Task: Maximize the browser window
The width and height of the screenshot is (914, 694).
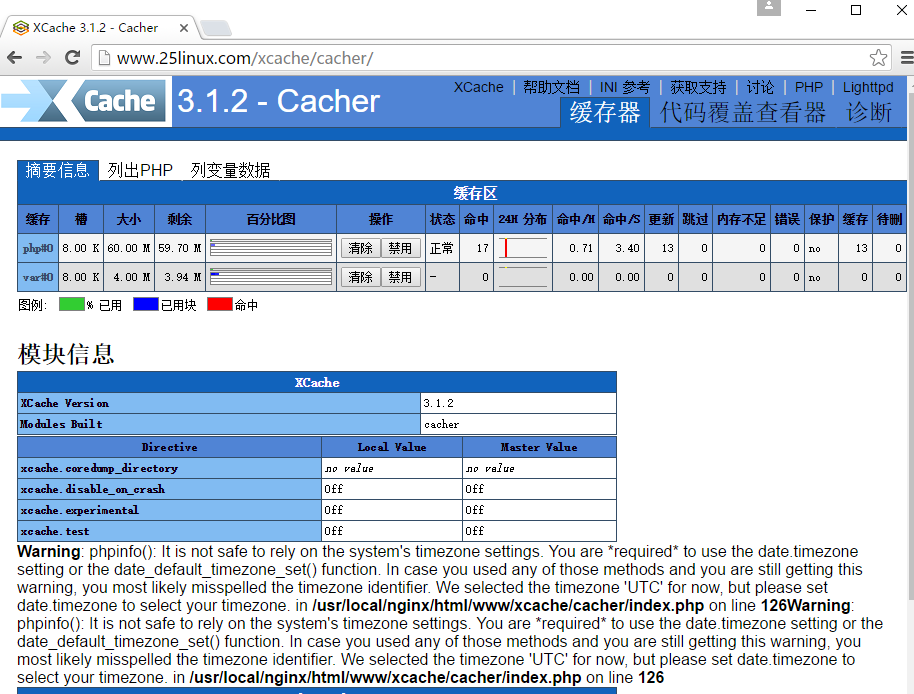Action: (856, 10)
